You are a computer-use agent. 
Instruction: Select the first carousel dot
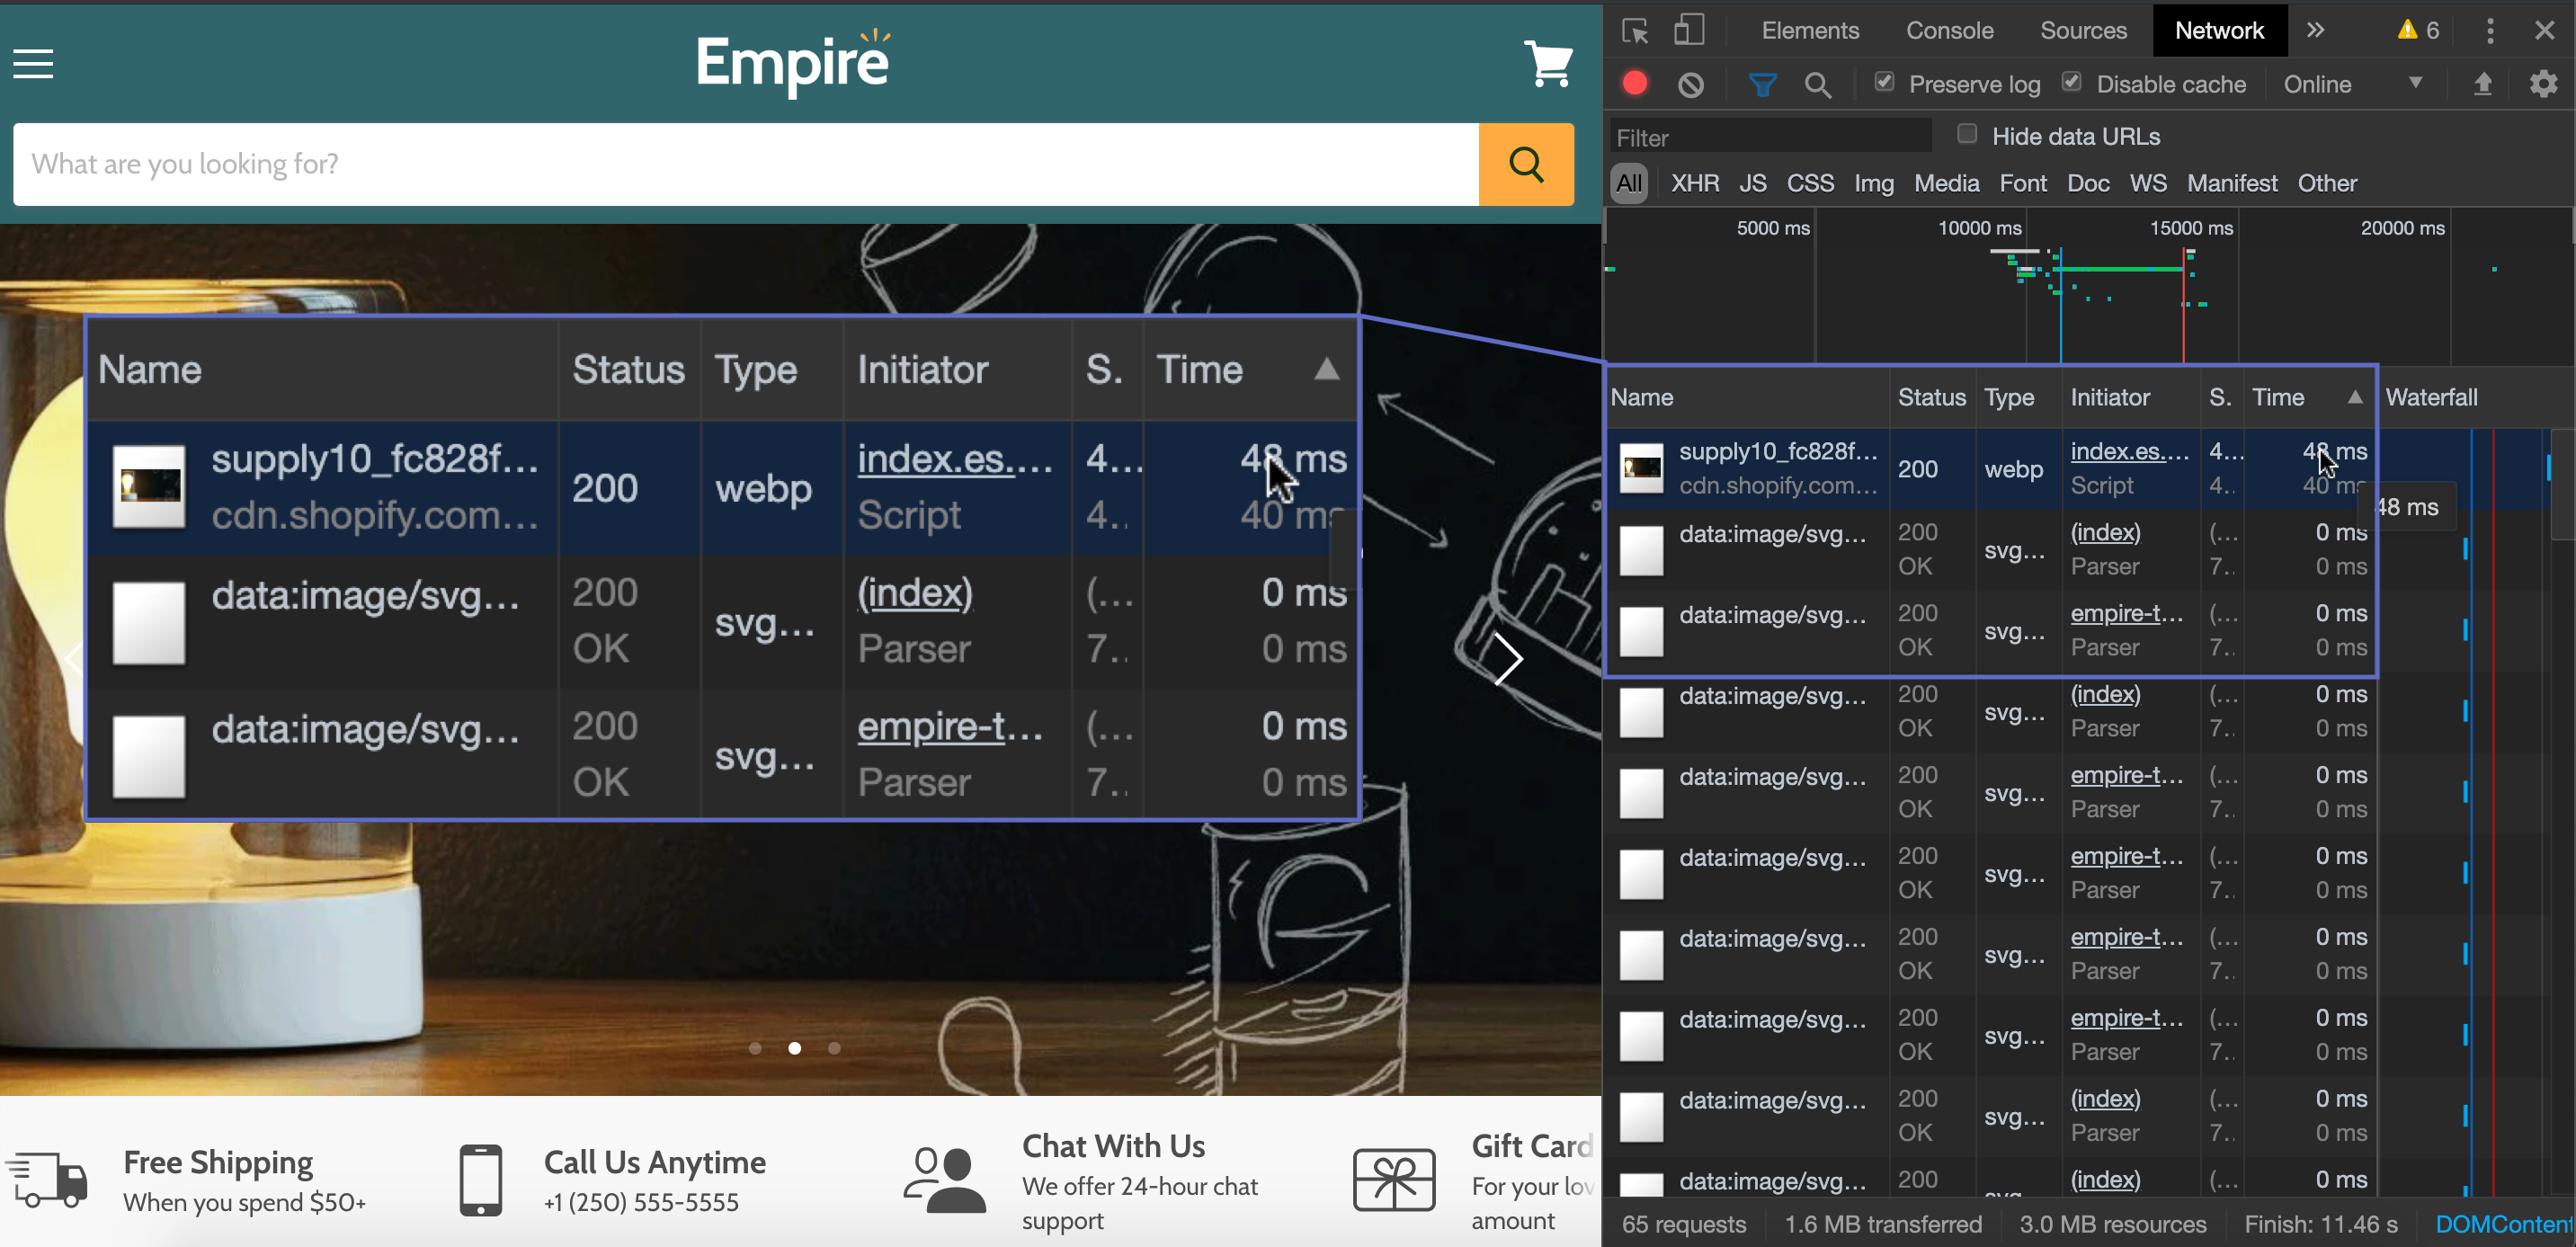[755, 1048]
